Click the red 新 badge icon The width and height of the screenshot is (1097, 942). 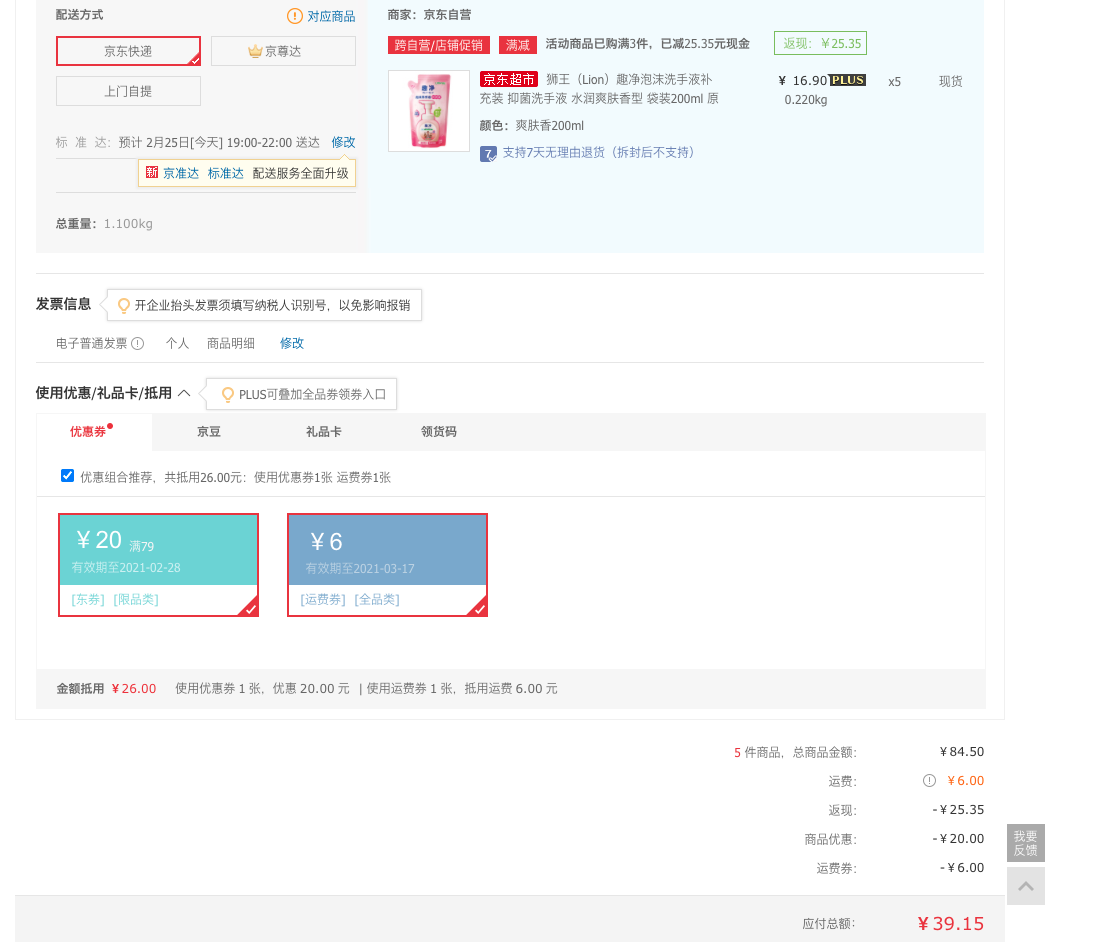click(x=152, y=172)
